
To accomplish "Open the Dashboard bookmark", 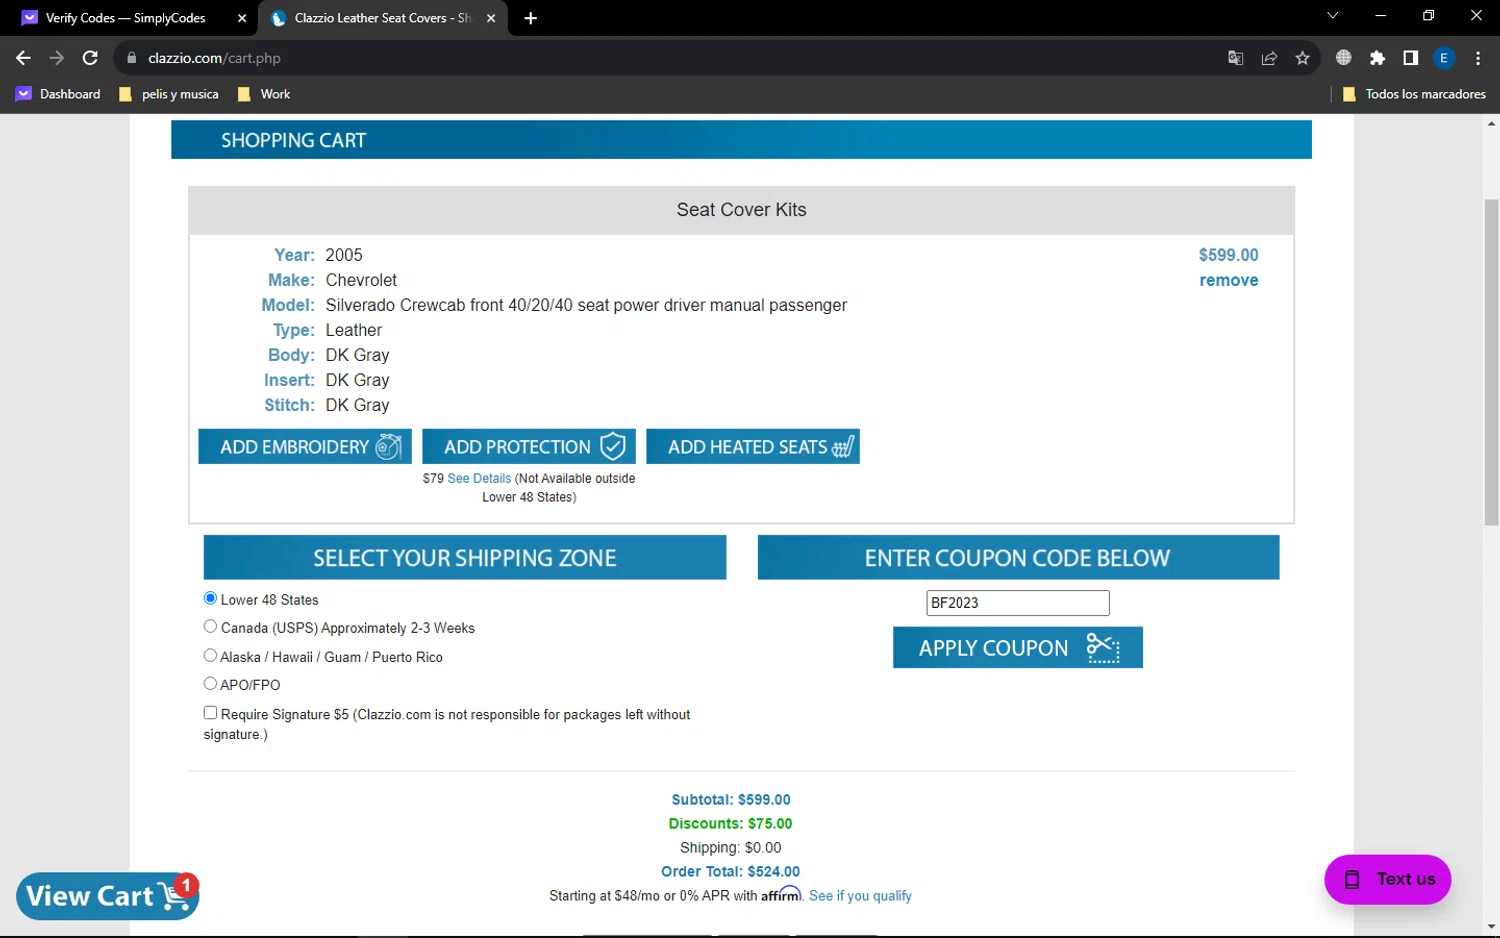I will tap(59, 94).
